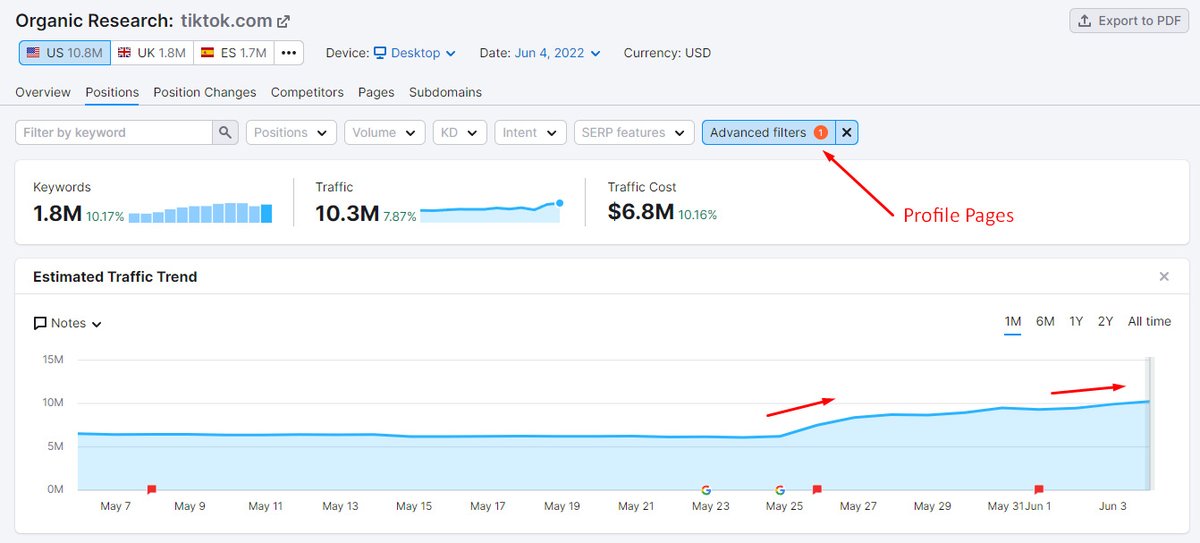The width and height of the screenshot is (1200, 543).
Task: Select the Positions tab
Action: [x=112, y=92]
